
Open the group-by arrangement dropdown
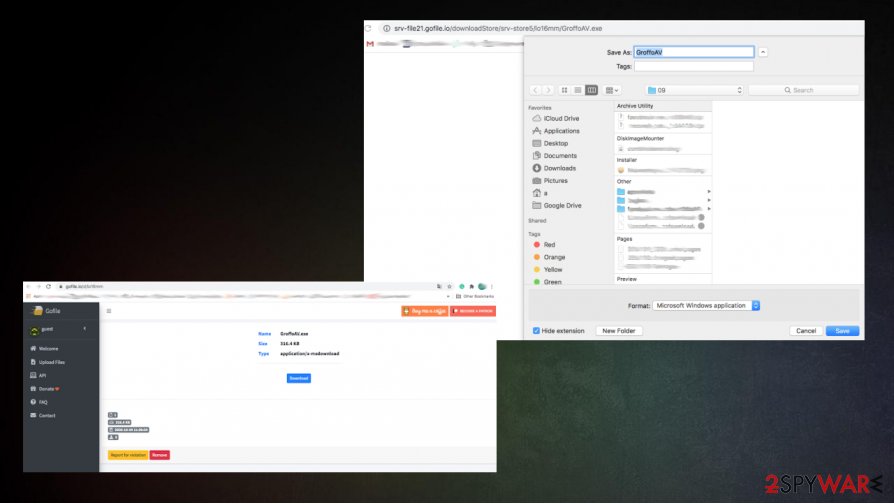click(612, 90)
